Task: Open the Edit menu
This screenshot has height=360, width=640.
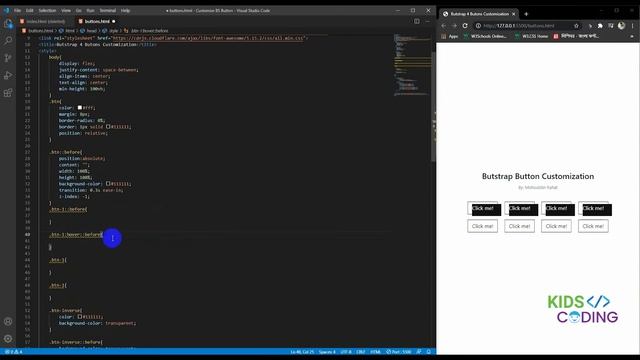Action: coord(30,11)
